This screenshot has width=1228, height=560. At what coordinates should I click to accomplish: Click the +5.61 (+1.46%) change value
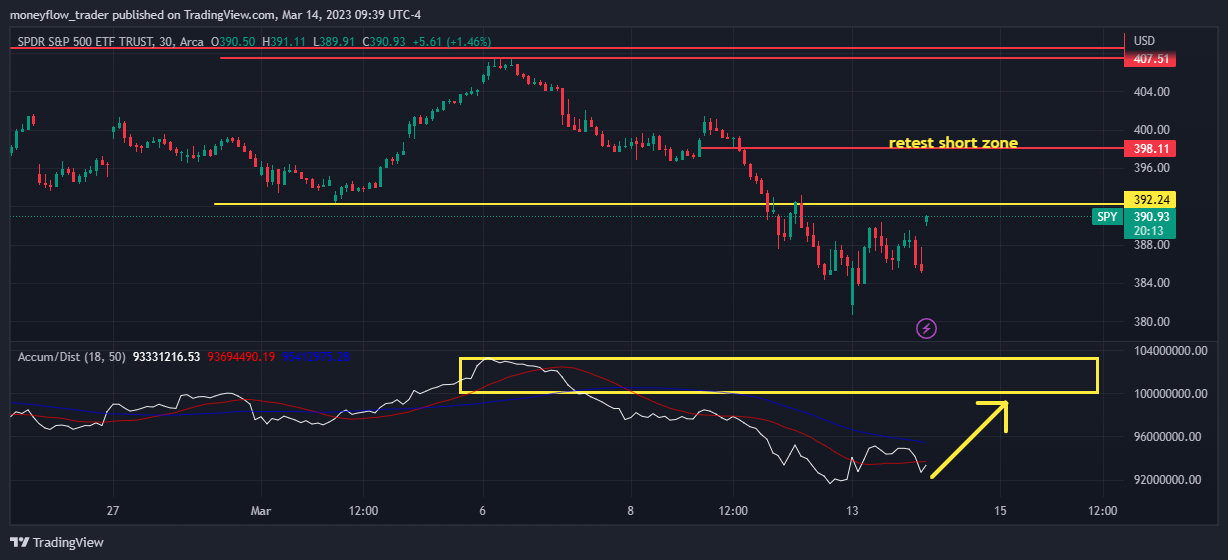450,41
